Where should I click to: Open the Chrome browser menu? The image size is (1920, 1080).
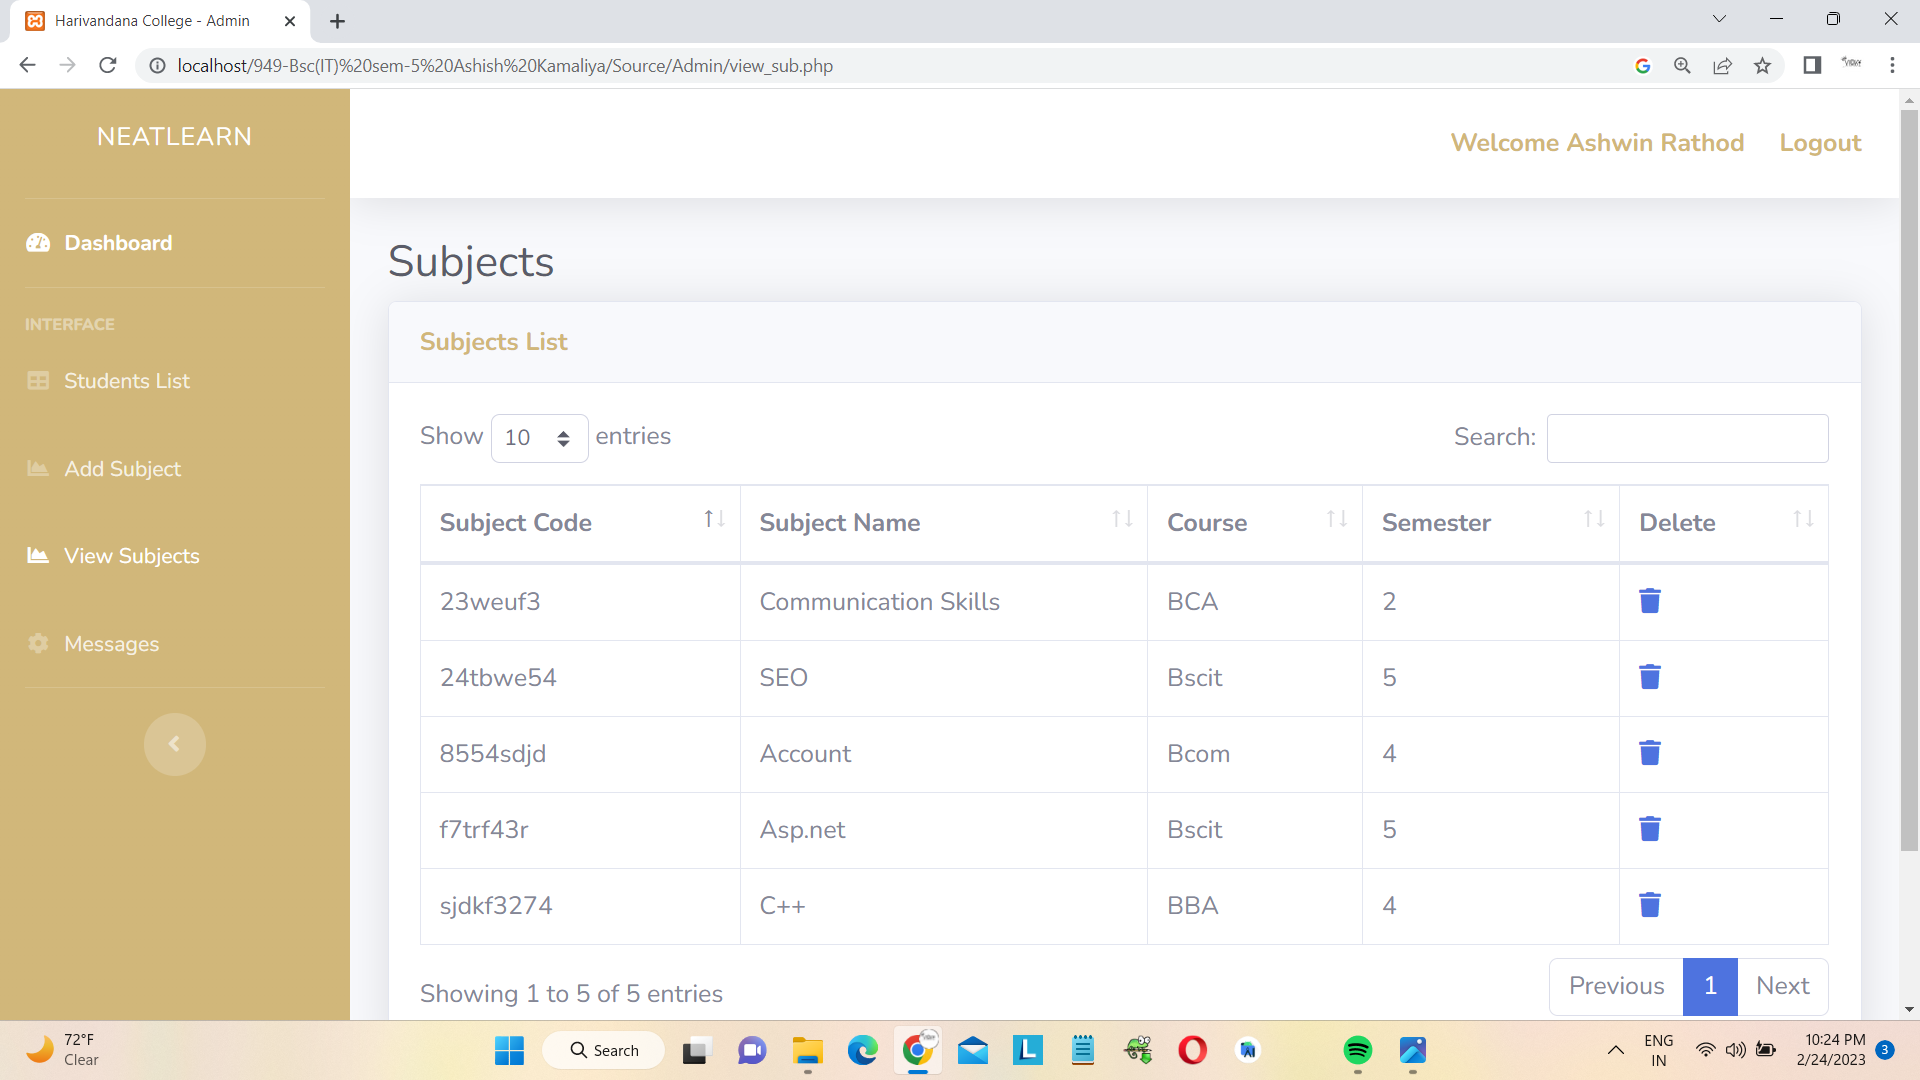(x=1893, y=65)
